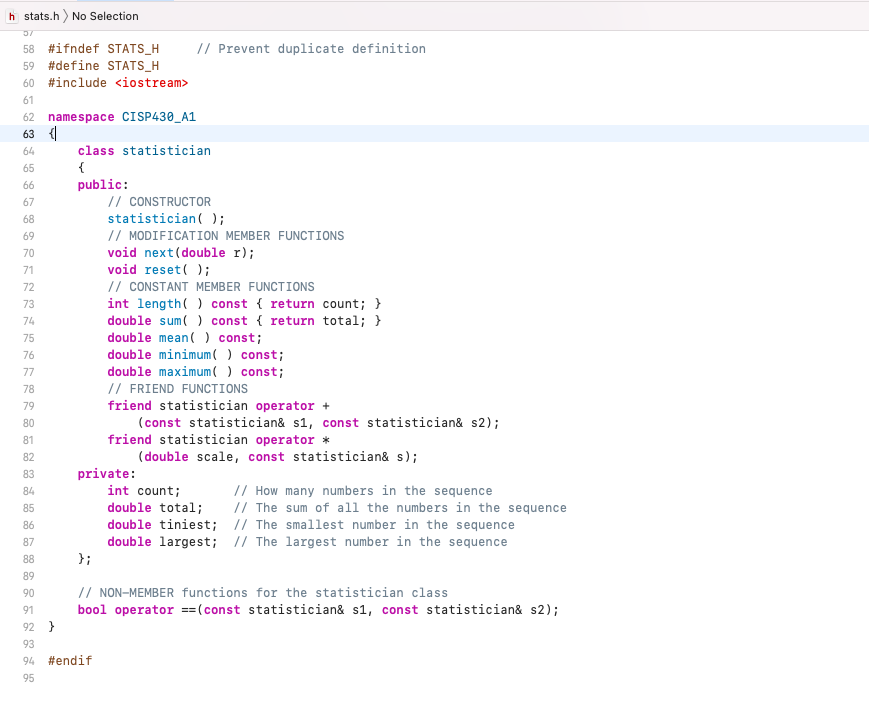The image size is (869, 704).
Task: Click line number 58 beside the #ifndef guard
Action: [x=29, y=48]
